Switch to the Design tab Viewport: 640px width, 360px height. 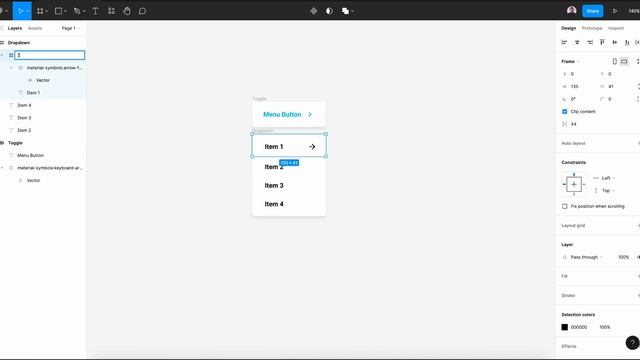[x=569, y=28]
